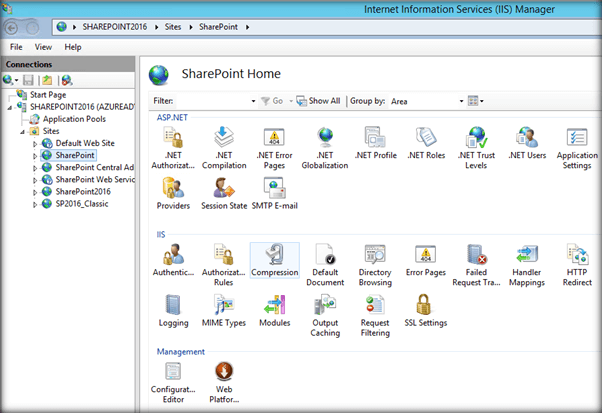Open the Filter dropdown arrow

pos(253,101)
